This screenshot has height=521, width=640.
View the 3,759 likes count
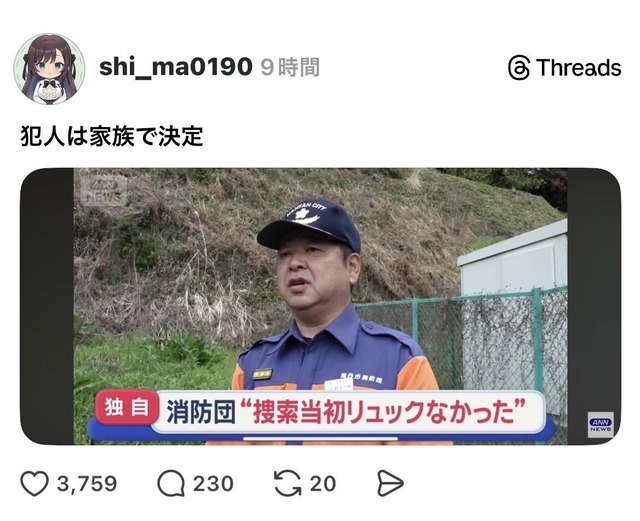87,484
